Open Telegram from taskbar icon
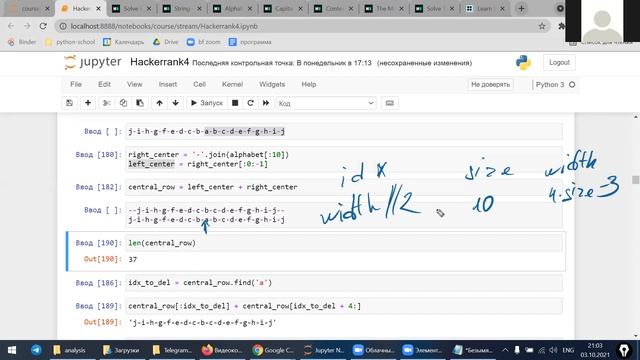640x360 pixels. tap(36, 350)
